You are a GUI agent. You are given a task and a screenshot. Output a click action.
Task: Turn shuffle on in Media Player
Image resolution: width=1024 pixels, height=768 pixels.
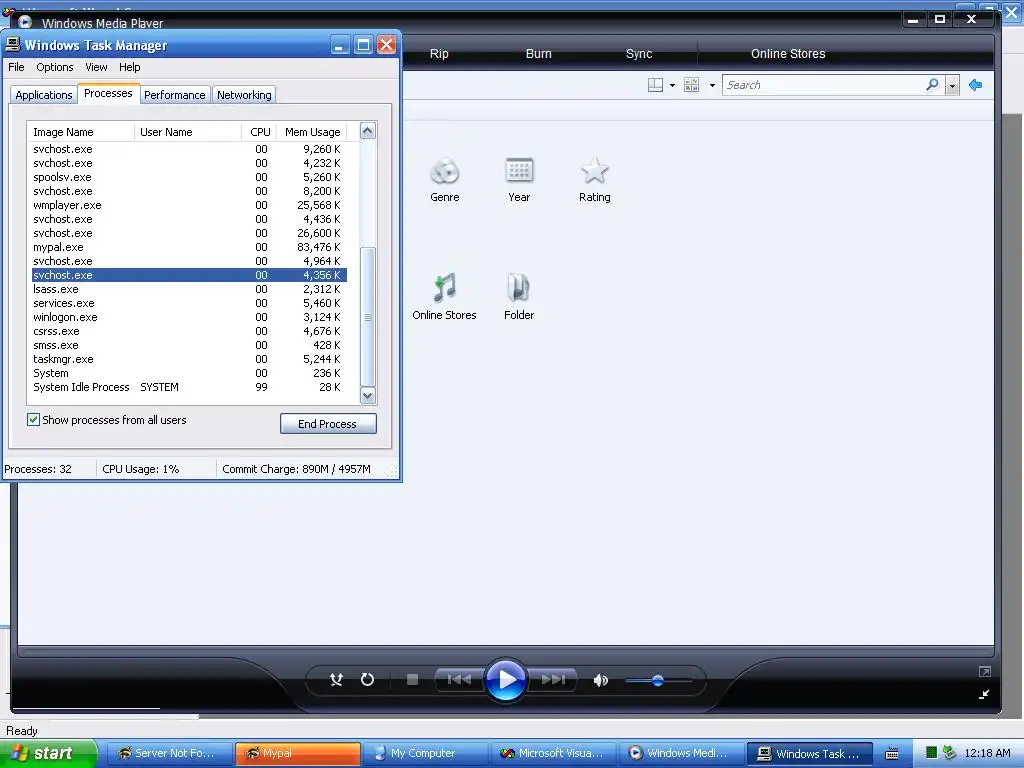pos(336,680)
